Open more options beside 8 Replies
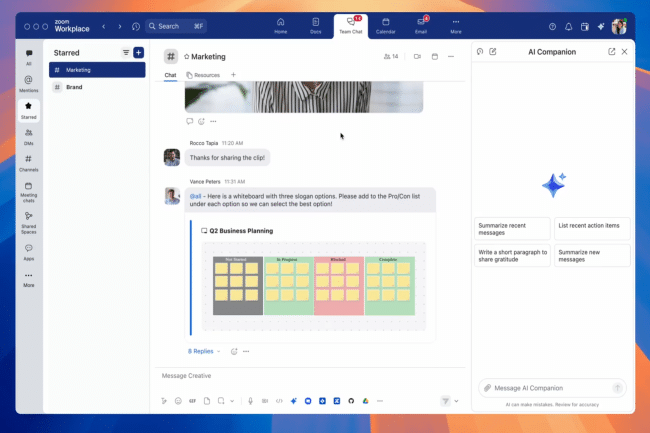This screenshot has height=433, width=650. pos(246,351)
